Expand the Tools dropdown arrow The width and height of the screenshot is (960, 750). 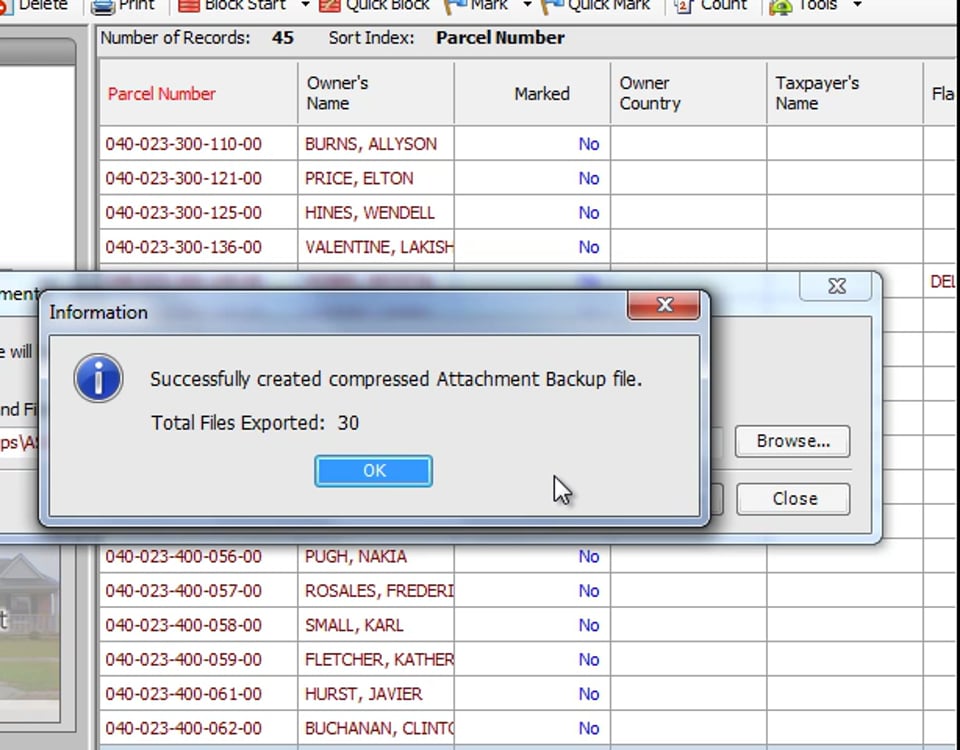(x=857, y=6)
